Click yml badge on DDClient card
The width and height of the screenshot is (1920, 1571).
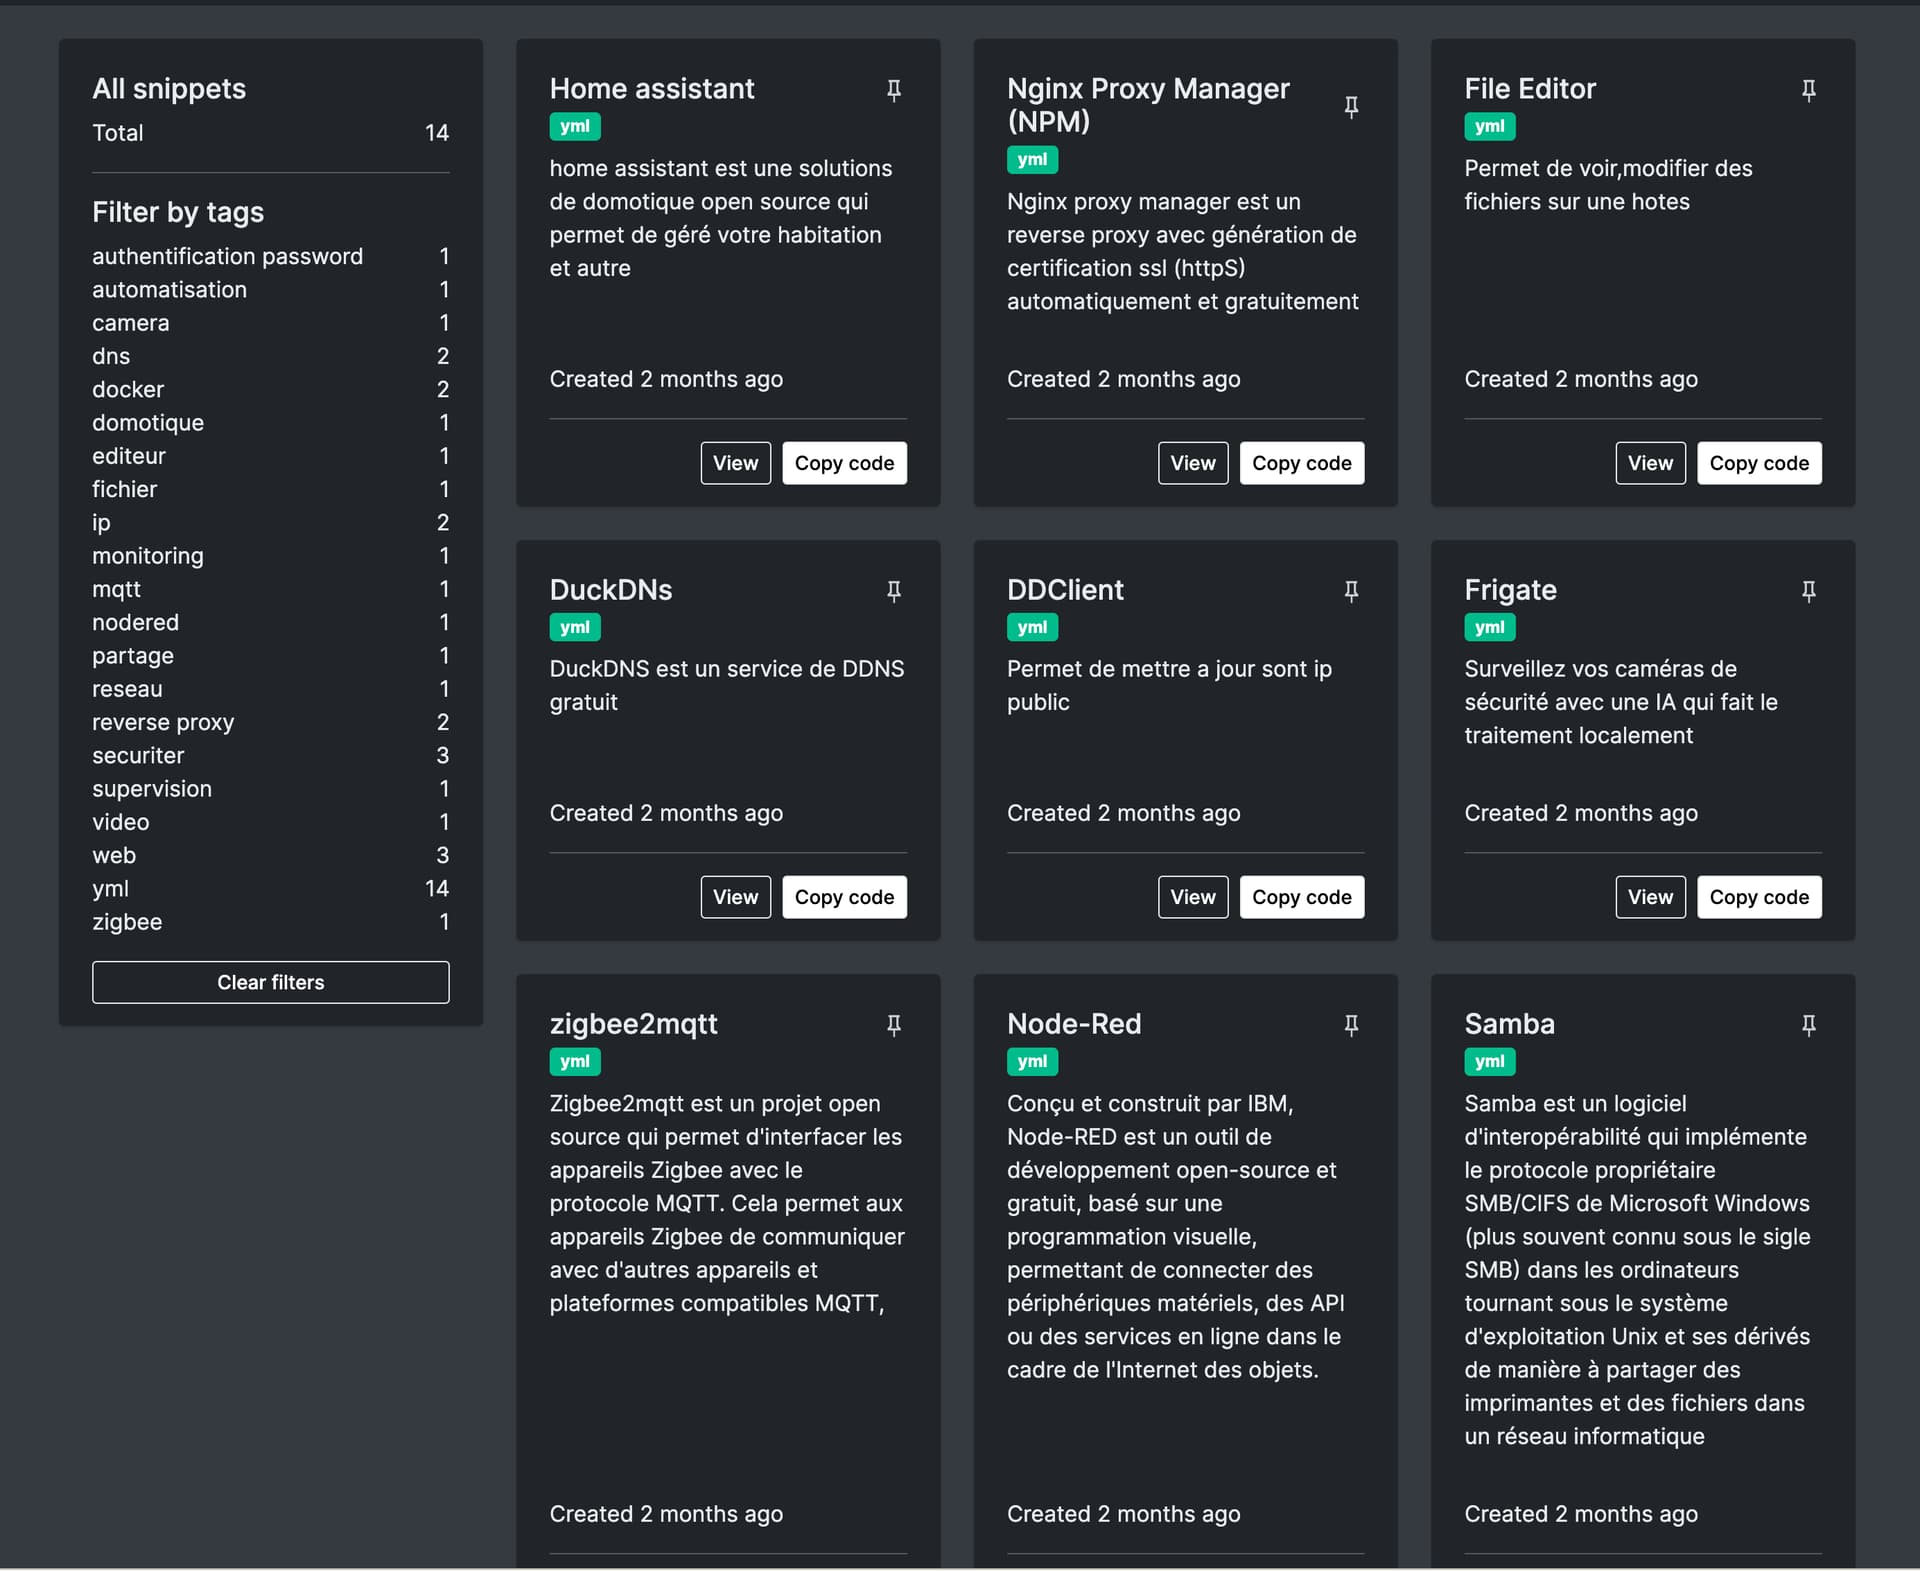pos(1032,627)
